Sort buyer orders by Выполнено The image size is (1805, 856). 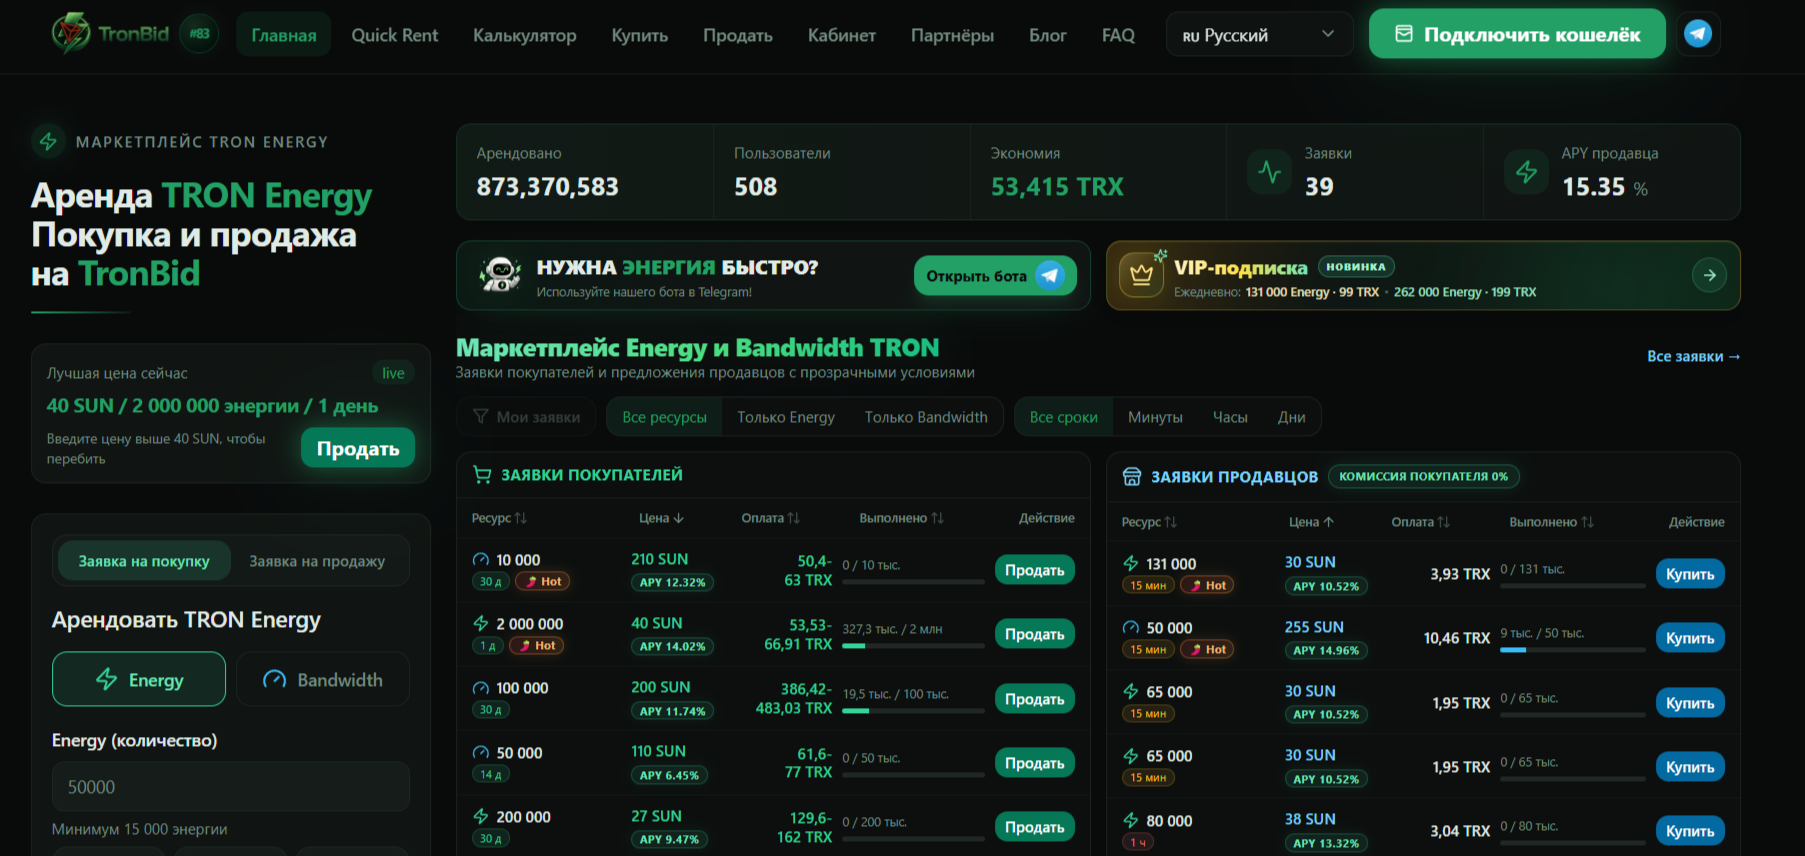901,518
